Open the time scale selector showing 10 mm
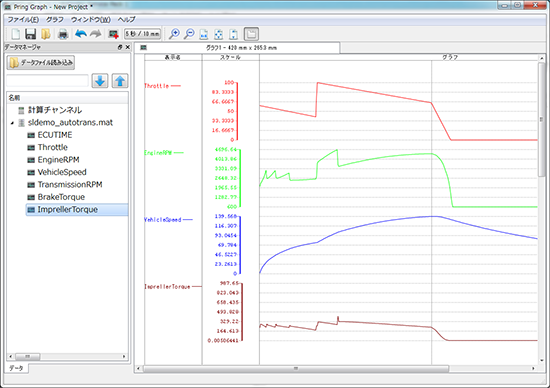550x388 pixels. [x=143, y=34]
